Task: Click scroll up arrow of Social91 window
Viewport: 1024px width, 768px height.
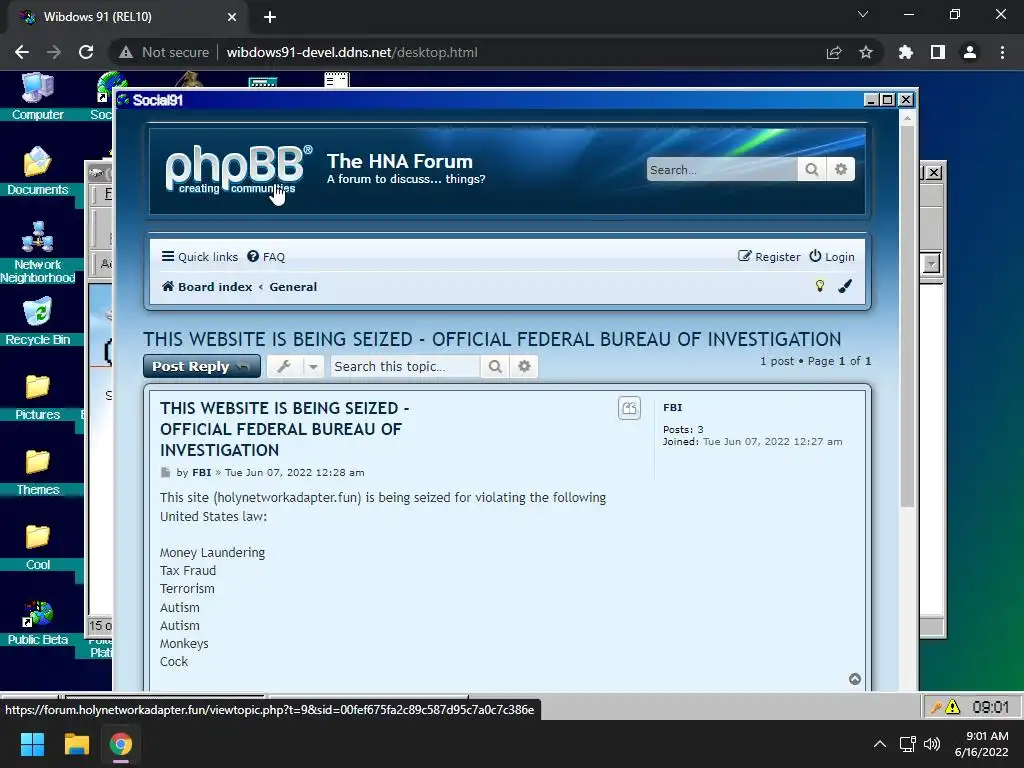Action: tap(907, 118)
